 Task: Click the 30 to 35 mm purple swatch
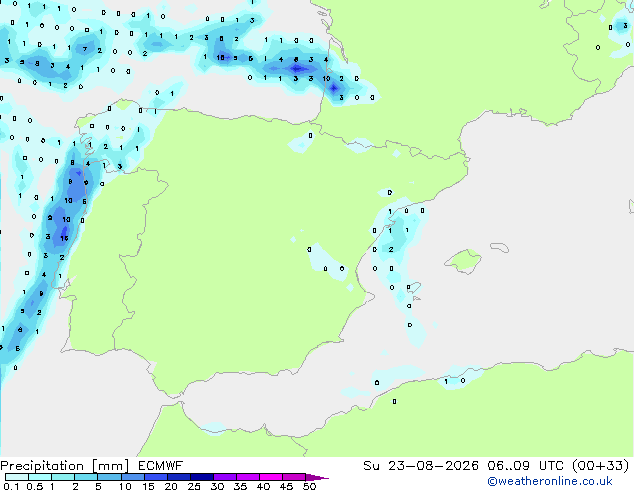[x=225, y=477]
